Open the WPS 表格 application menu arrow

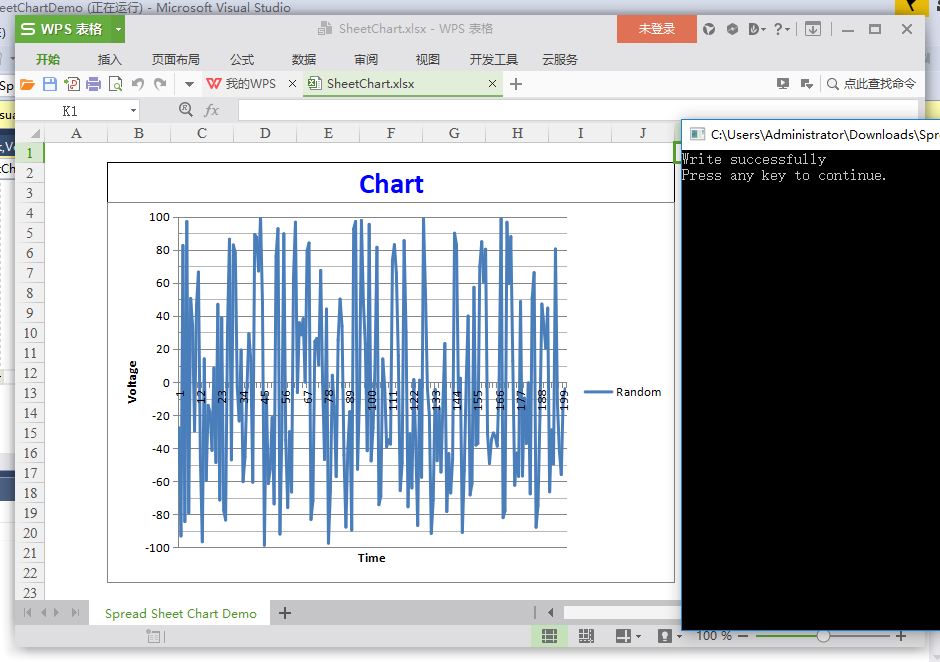(118, 29)
